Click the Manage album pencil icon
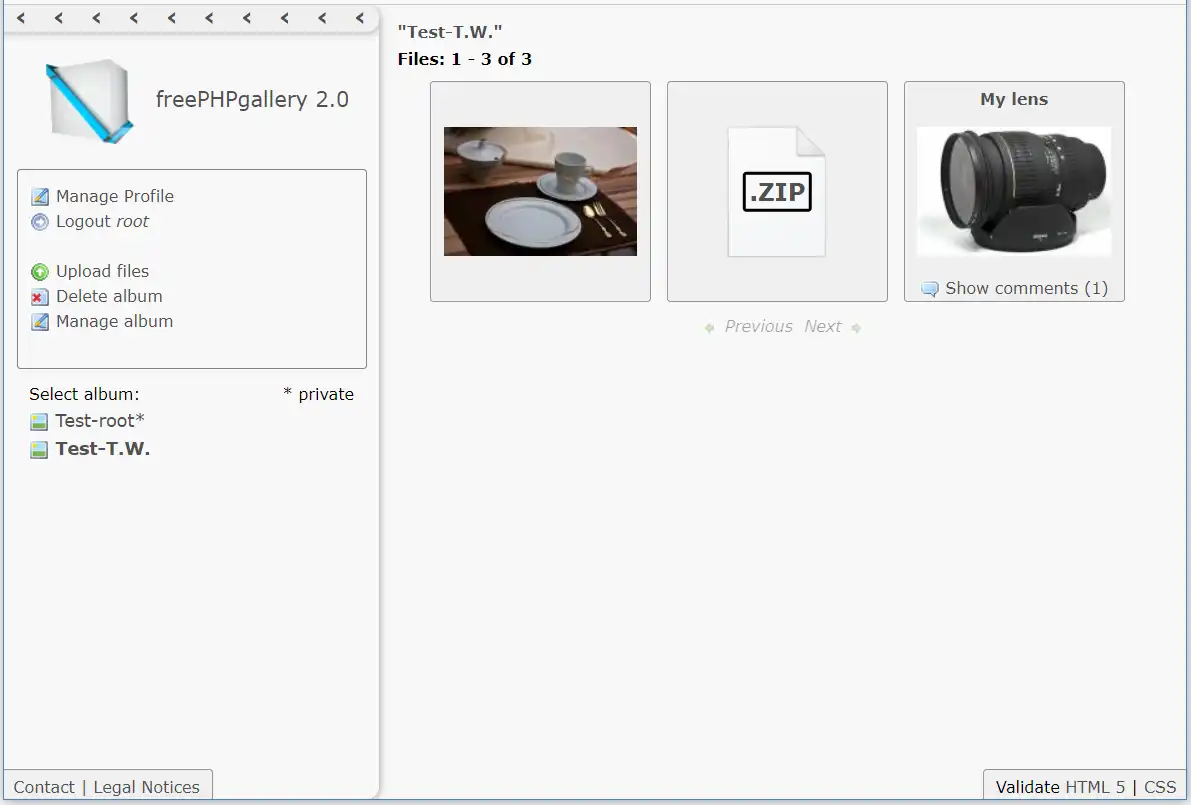1191x805 pixels. pos(39,322)
